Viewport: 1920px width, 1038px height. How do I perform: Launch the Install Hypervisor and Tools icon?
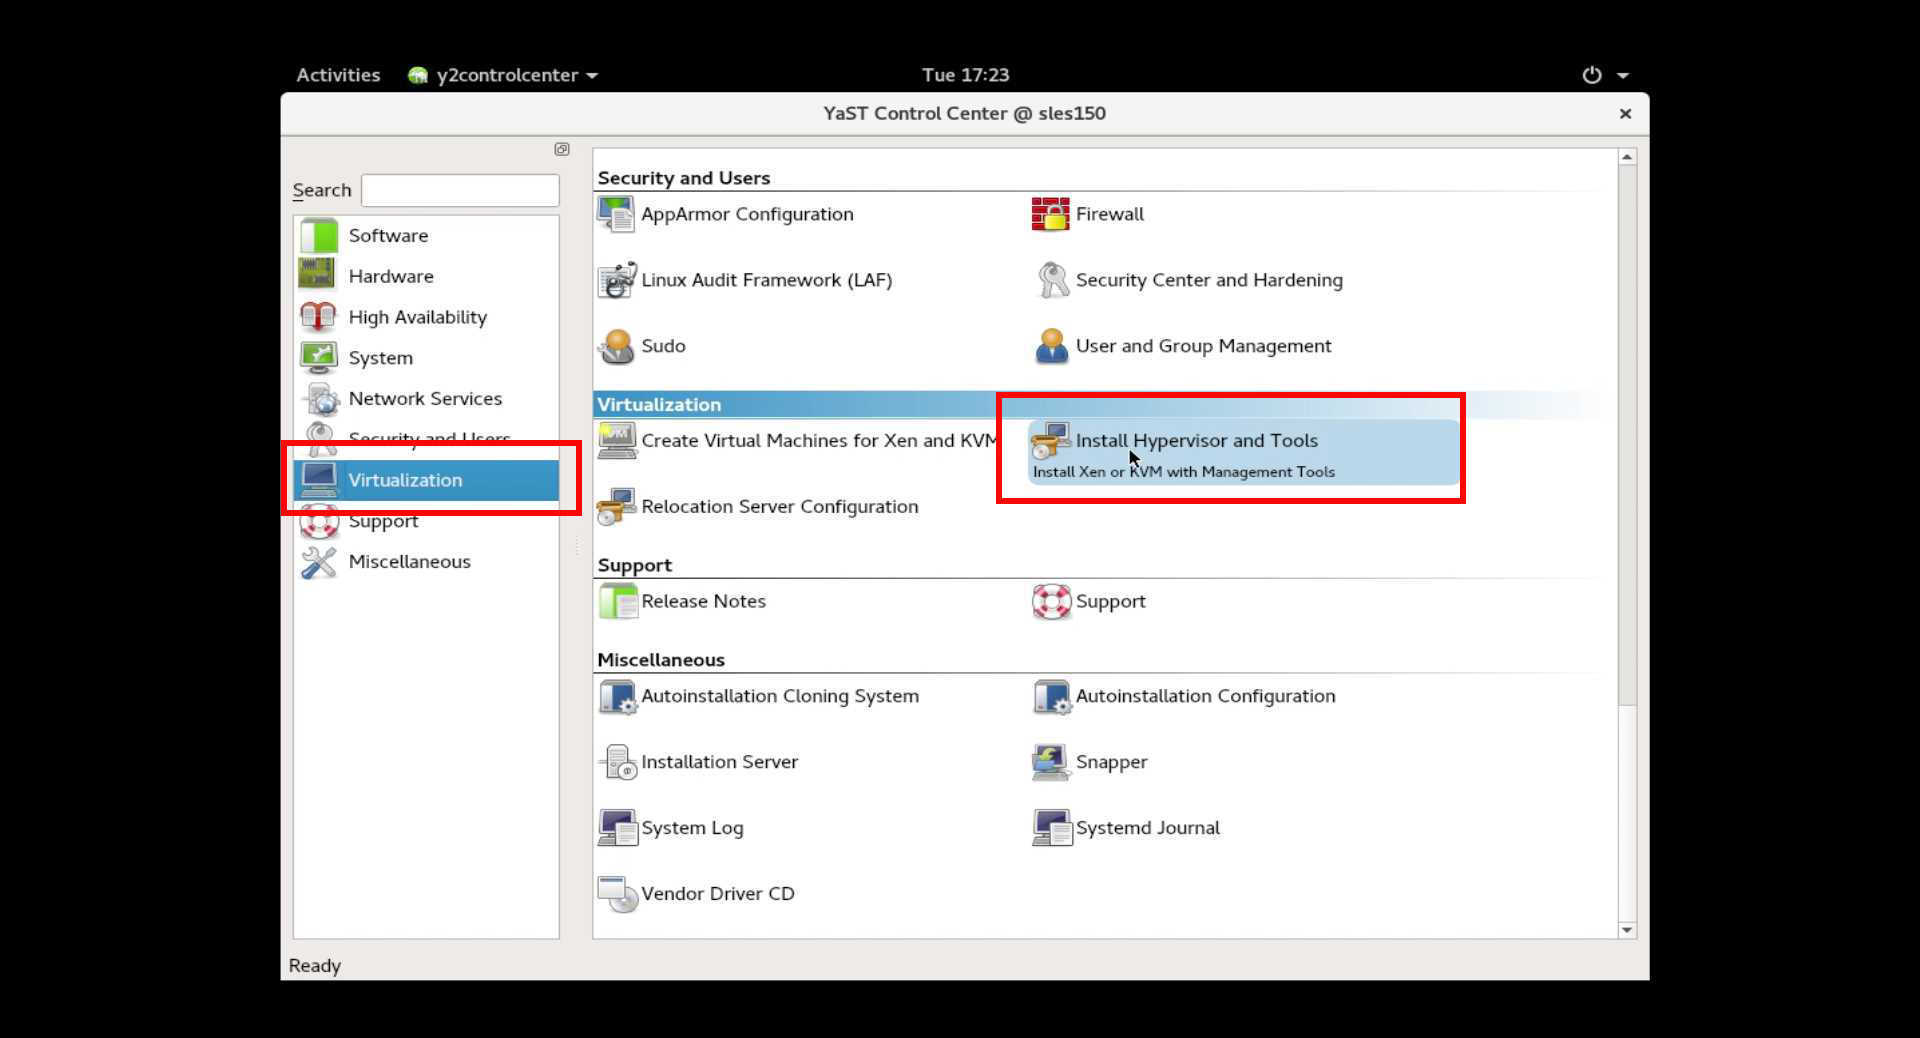pyautogui.click(x=1050, y=440)
